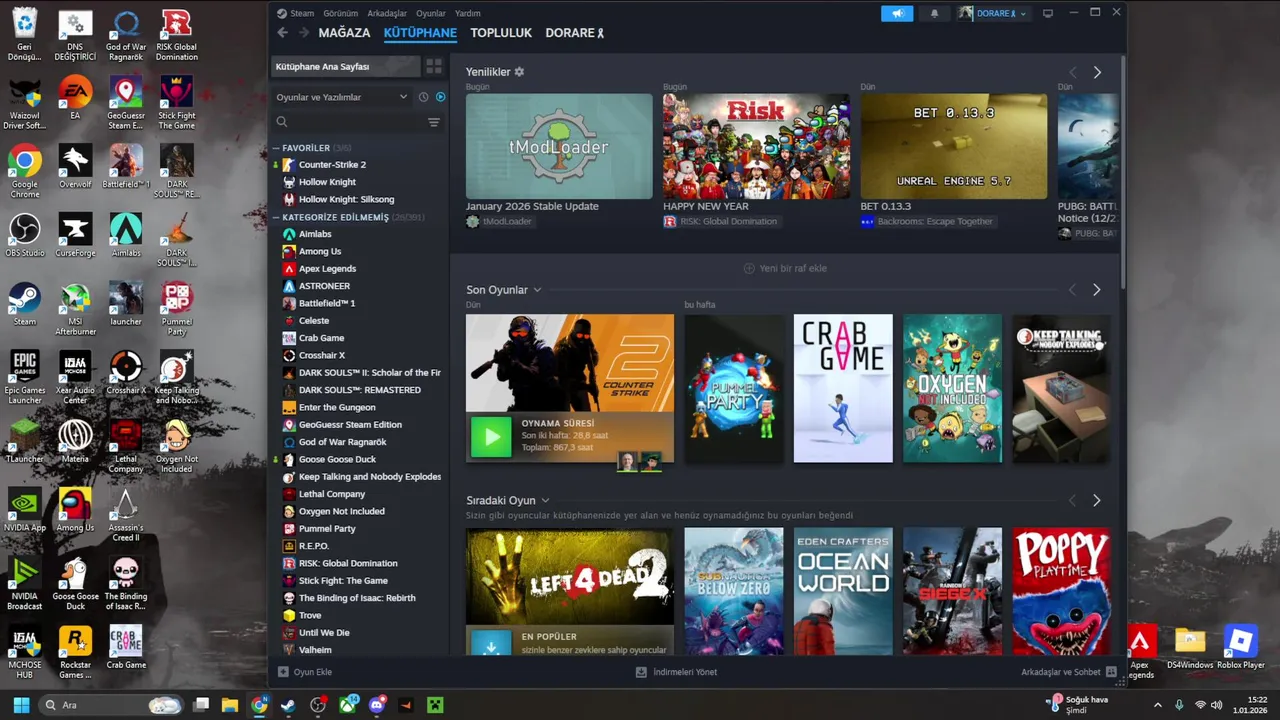Open the Görünüm menu
This screenshot has width=1280, height=720.
340,13
